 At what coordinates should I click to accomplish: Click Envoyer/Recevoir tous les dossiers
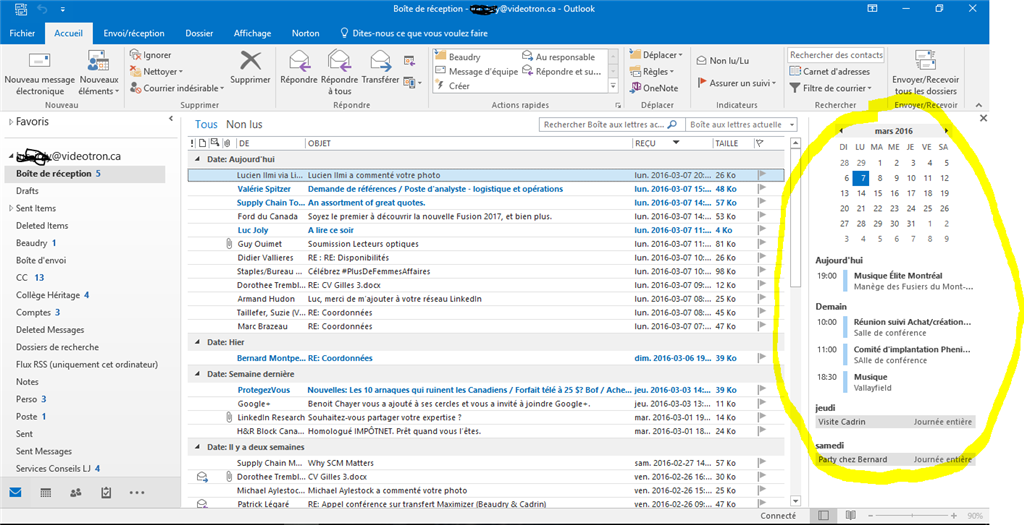pyautogui.click(x=925, y=73)
